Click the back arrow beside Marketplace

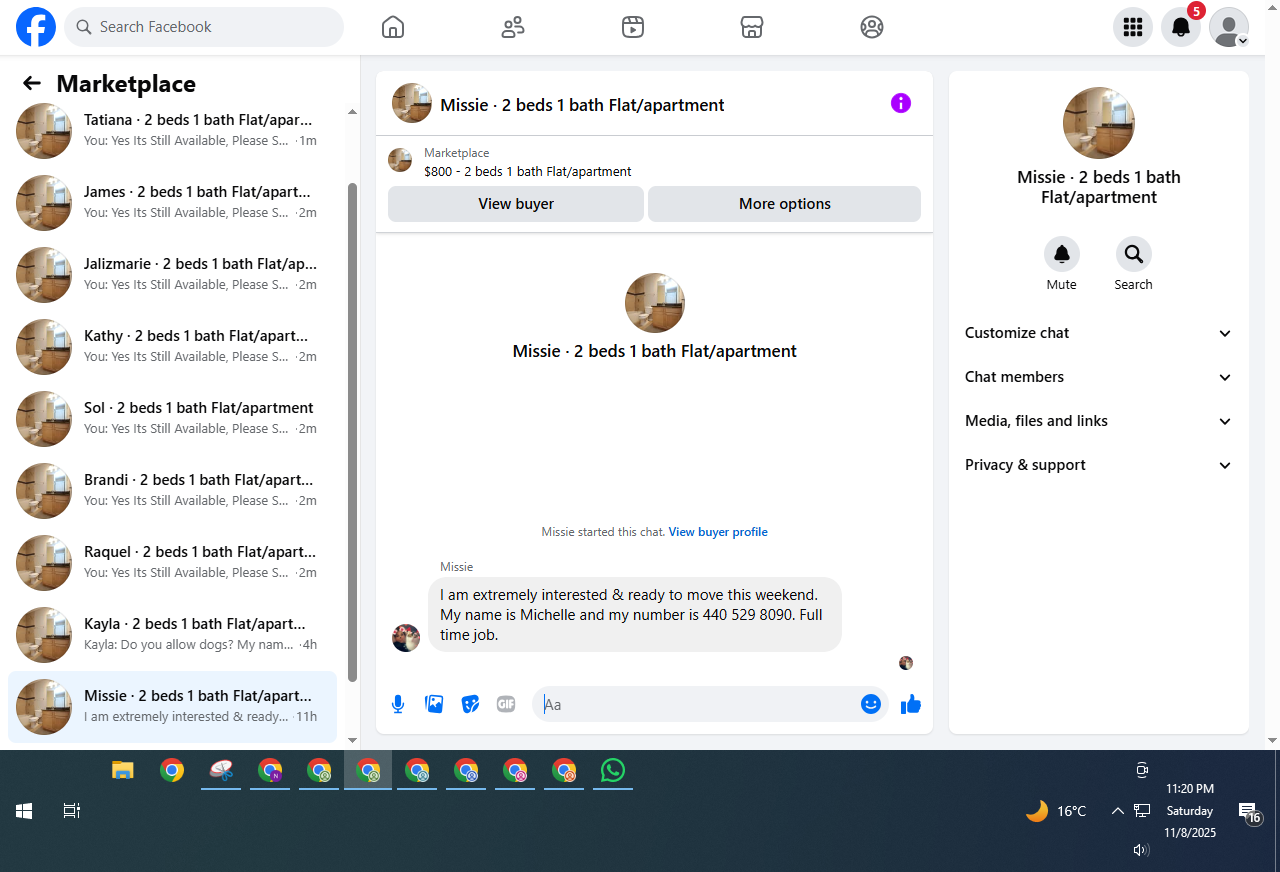(x=32, y=84)
